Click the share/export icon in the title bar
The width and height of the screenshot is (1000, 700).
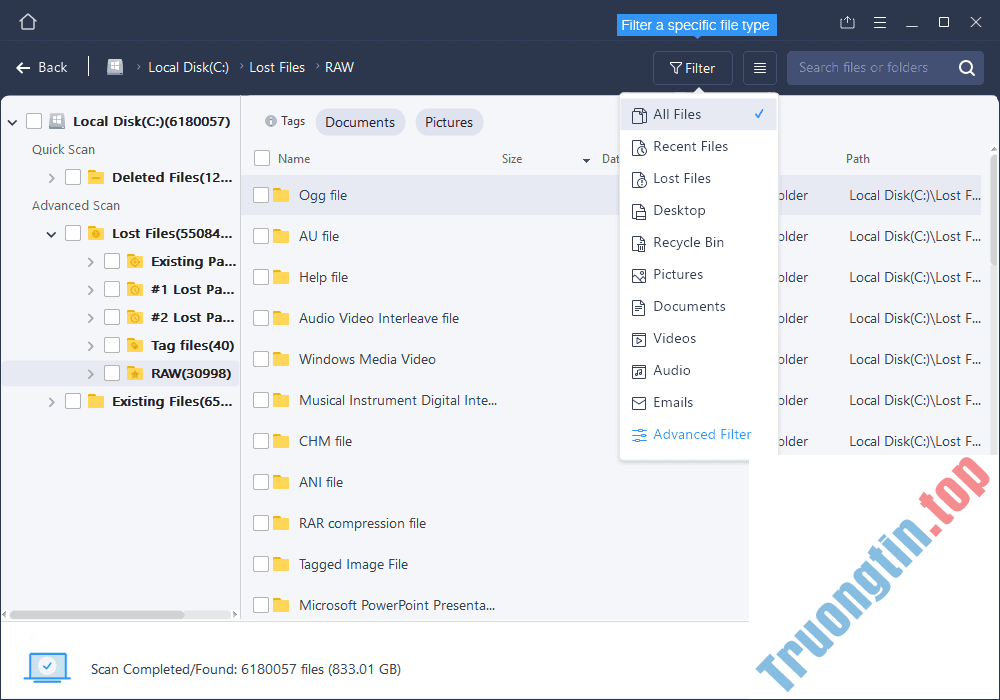(847, 21)
